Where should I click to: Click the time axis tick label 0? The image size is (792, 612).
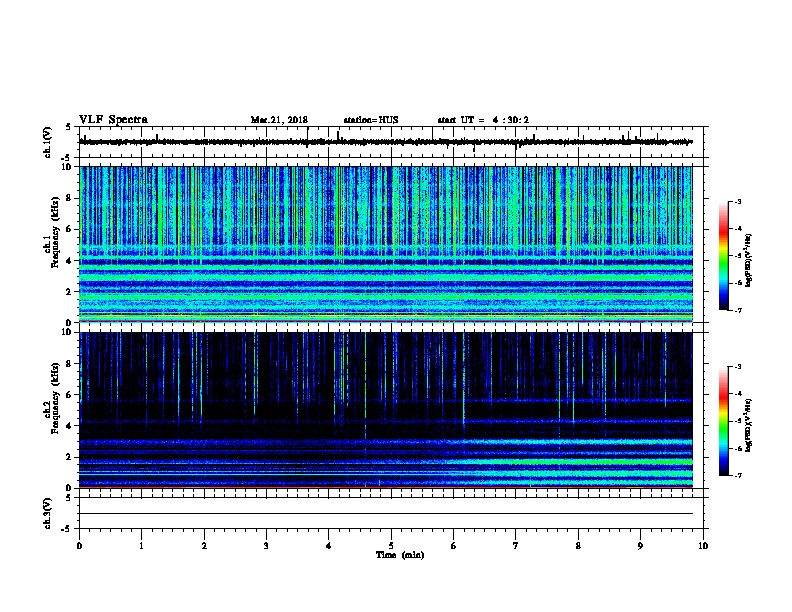tap(79, 546)
